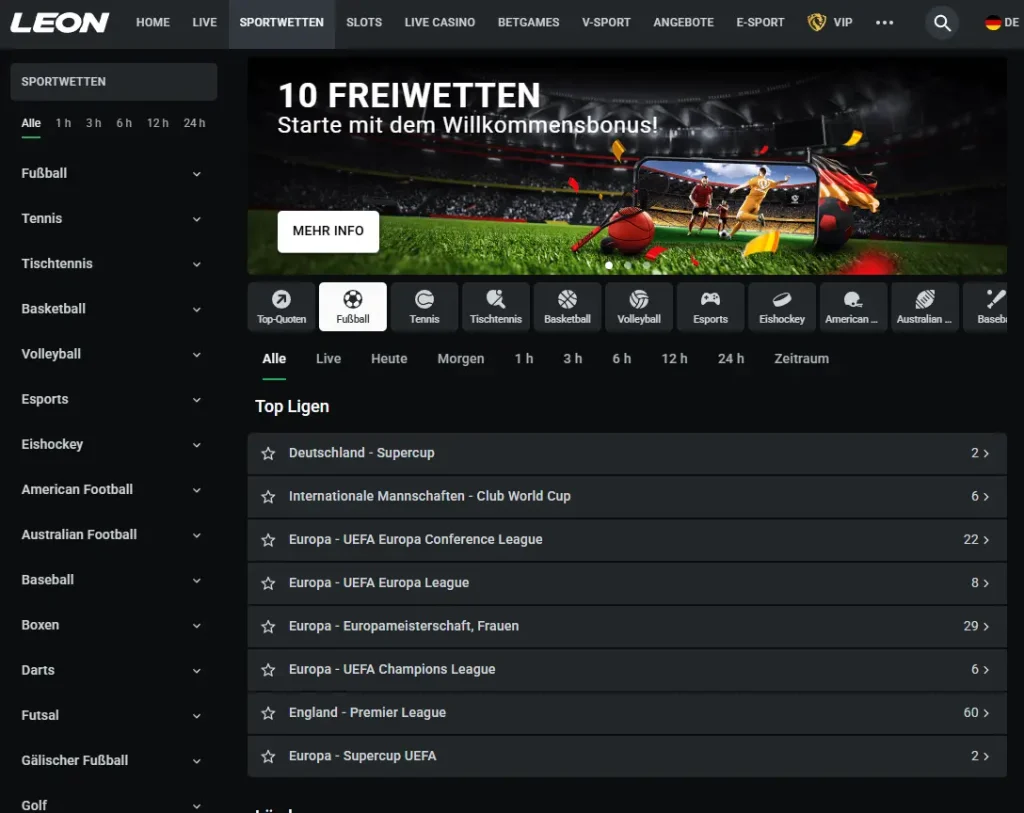This screenshot has width=1024, height=813.
Task: Select the Volleyball sport tile
Action: click(x=639, y=307)
